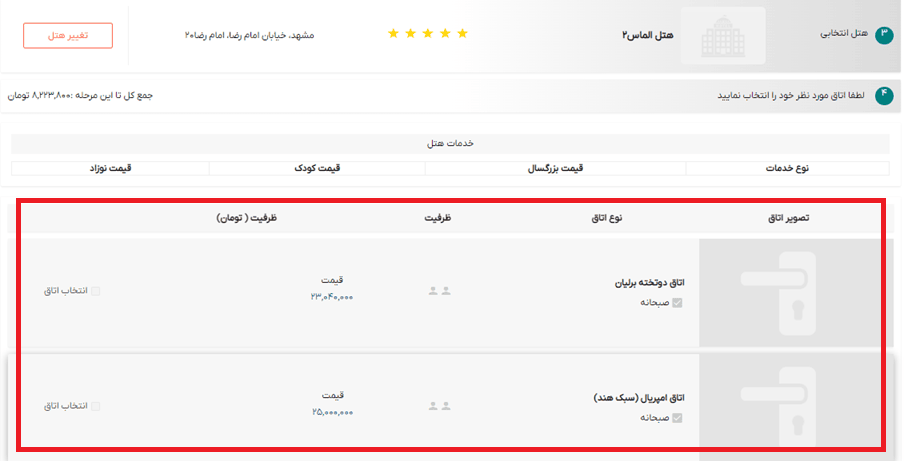
Task: Click the ۲۳,۰۴۰,۰۰۰ price of the برلیان room
Action: coord(332,297)
